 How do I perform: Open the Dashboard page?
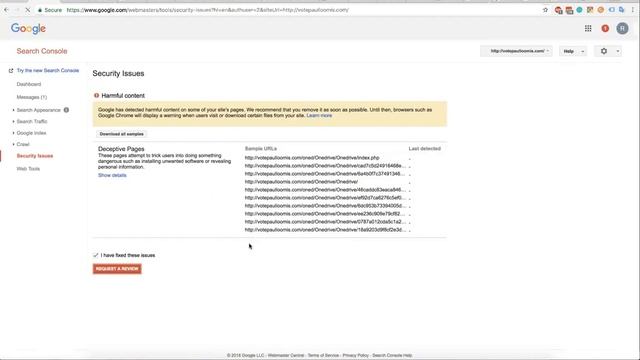coord(29,84)
